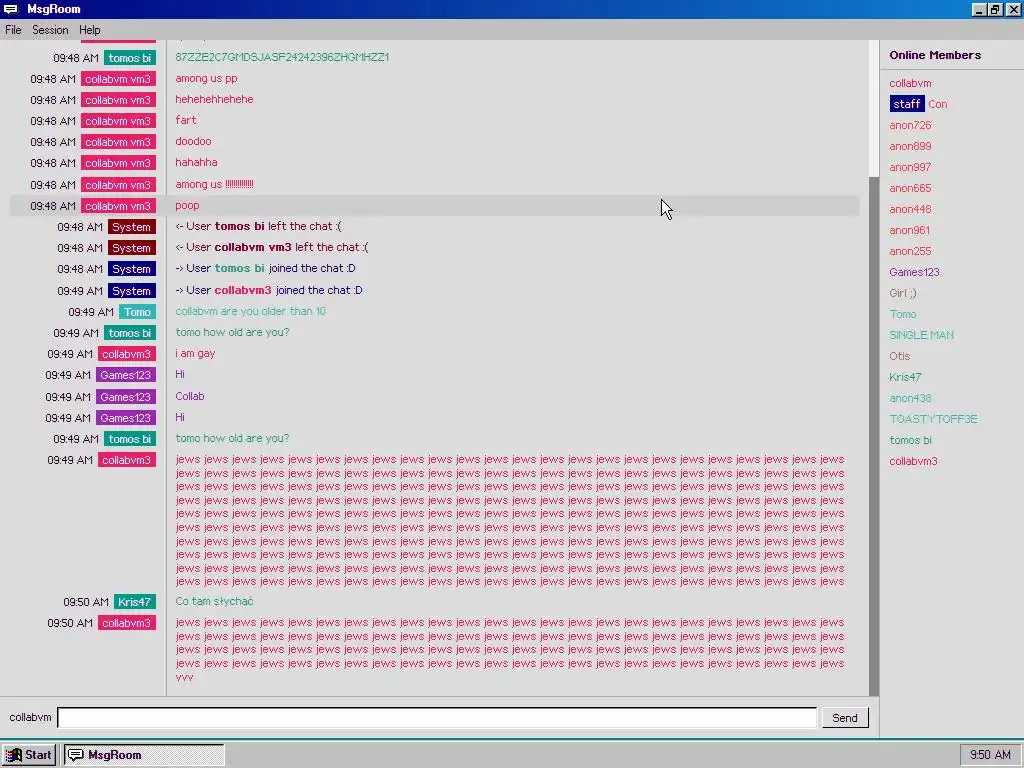Focus the message input field
This screenshot has height=768, width=1024.
coord(437,718)
